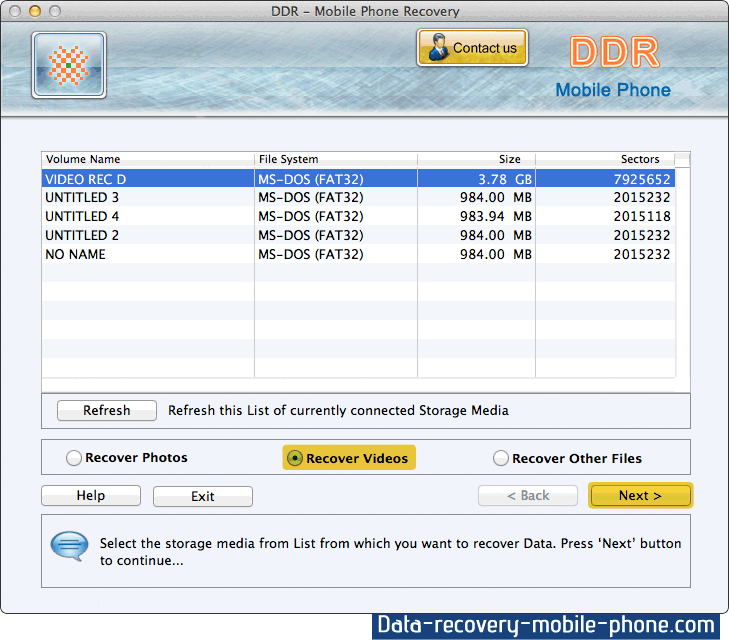729x640 pixels.
Task: Choose the Recover Other Files option
Action: 501,458
